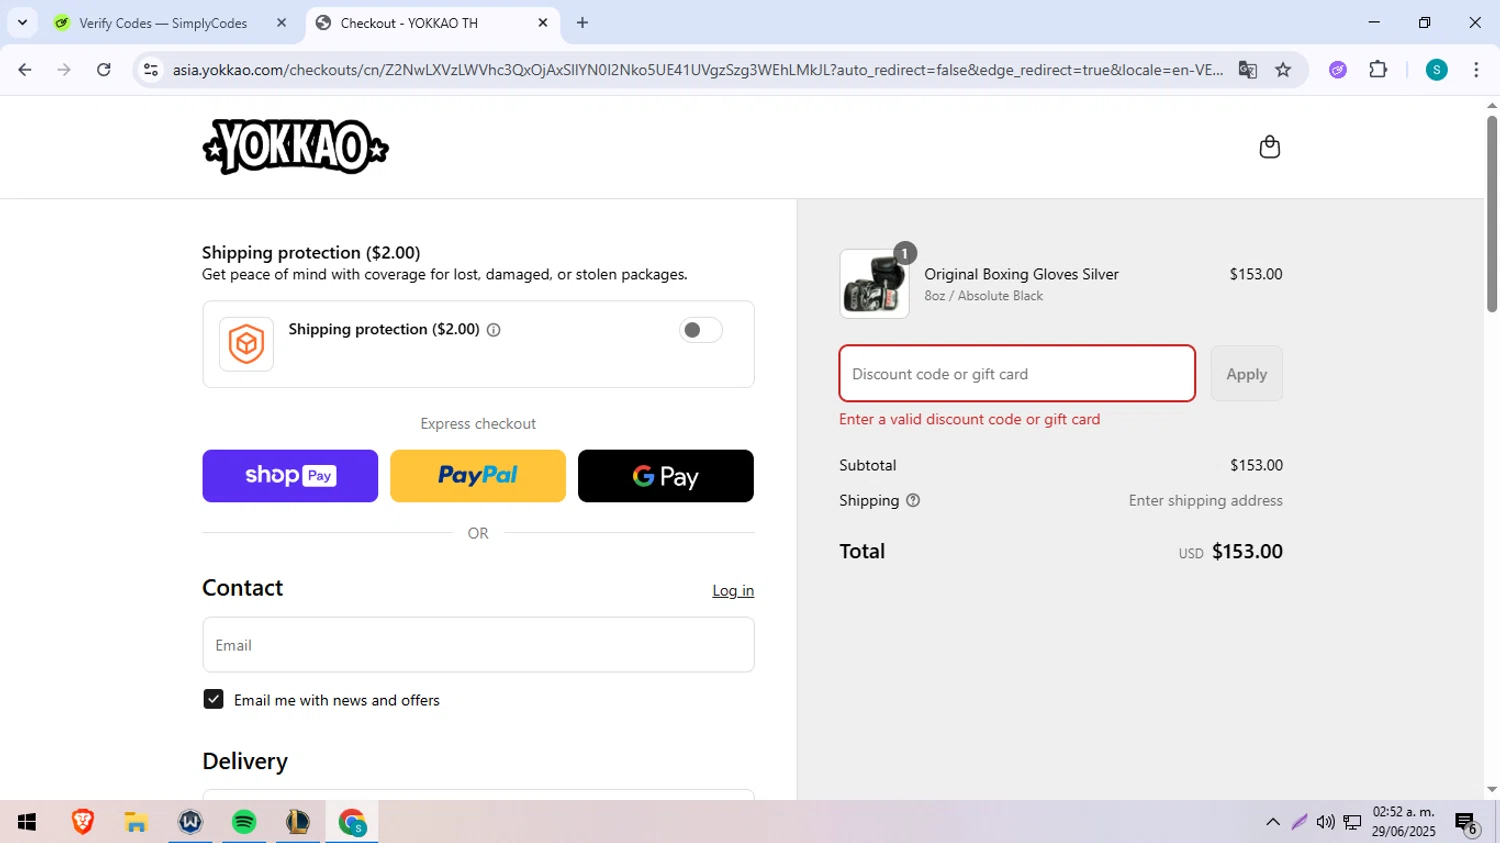Screen dimensions: 1500x843
Task: Open the Windows Start menu
Action: (27, 822)
